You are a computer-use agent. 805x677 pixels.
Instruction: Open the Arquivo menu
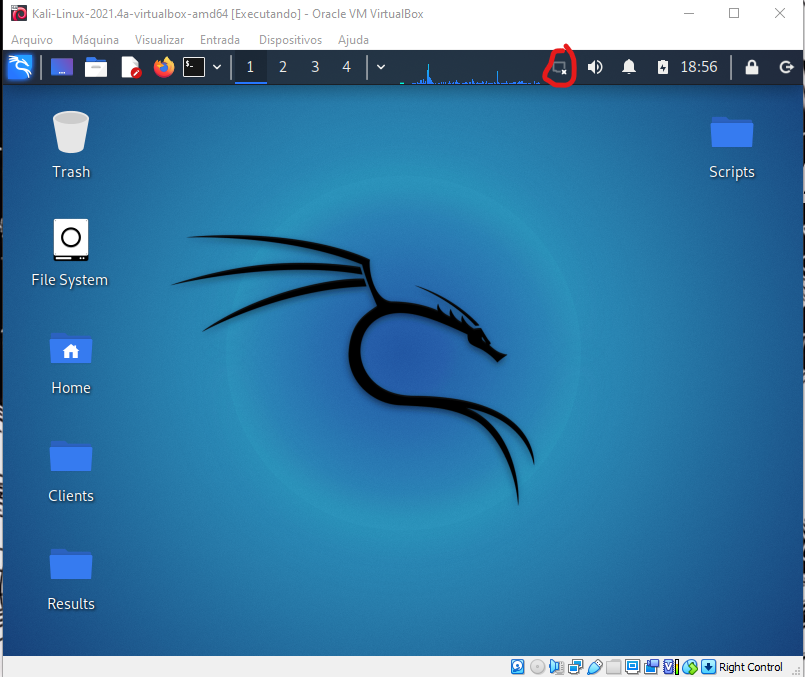click(x=32, y=40)
